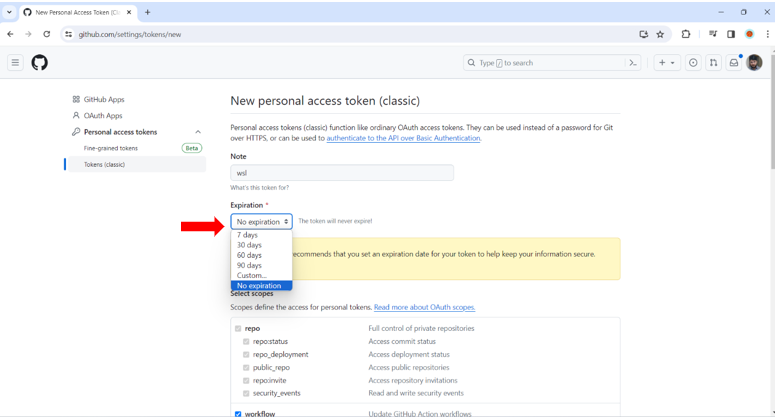Open the Pull requests icon in header
This screenshot has height=417, width=775.
click(x=713, y=63)
